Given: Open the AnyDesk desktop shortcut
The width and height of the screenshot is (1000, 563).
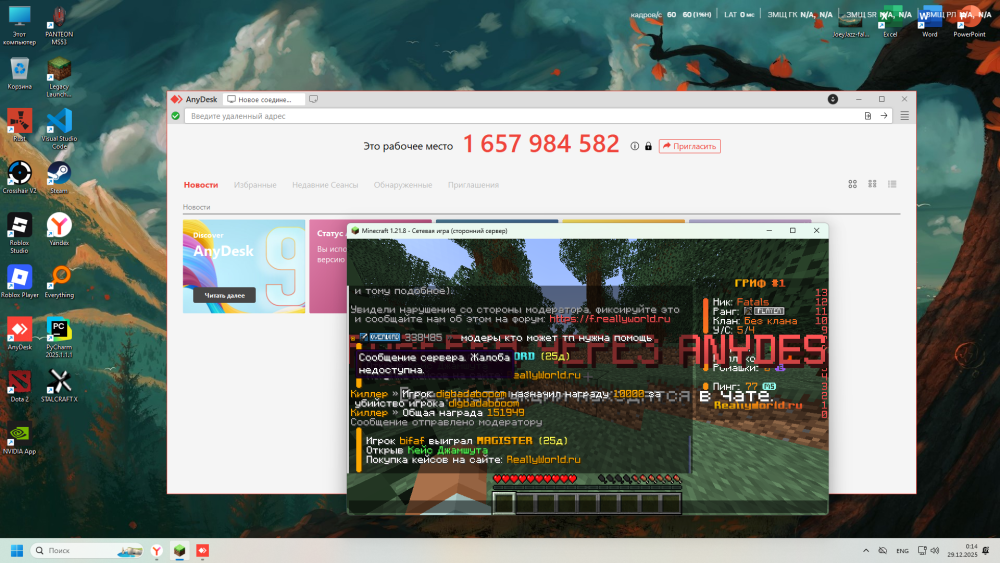Looking at the screenshot, I should point(20,334).
